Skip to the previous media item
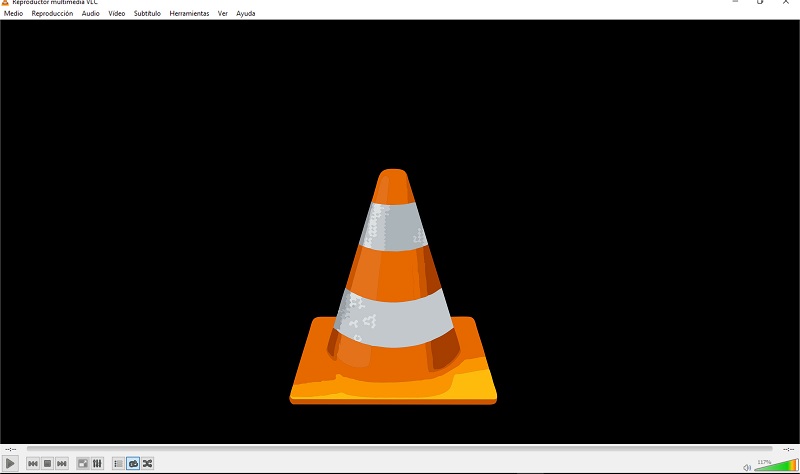 (x=33, y=463)
